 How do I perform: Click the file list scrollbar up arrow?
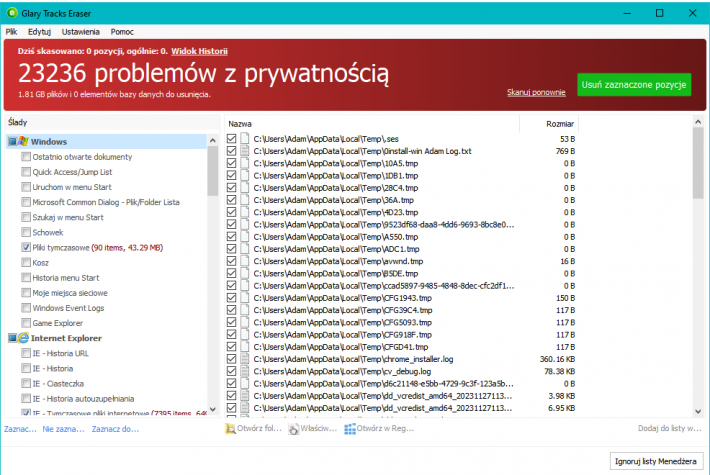coord(698,121)
